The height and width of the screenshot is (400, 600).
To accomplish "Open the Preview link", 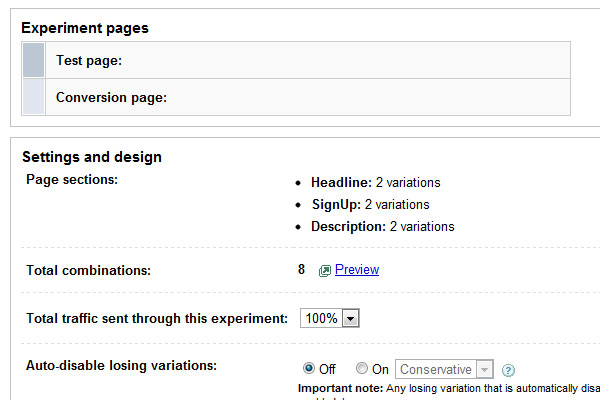I will coord(357,270).
